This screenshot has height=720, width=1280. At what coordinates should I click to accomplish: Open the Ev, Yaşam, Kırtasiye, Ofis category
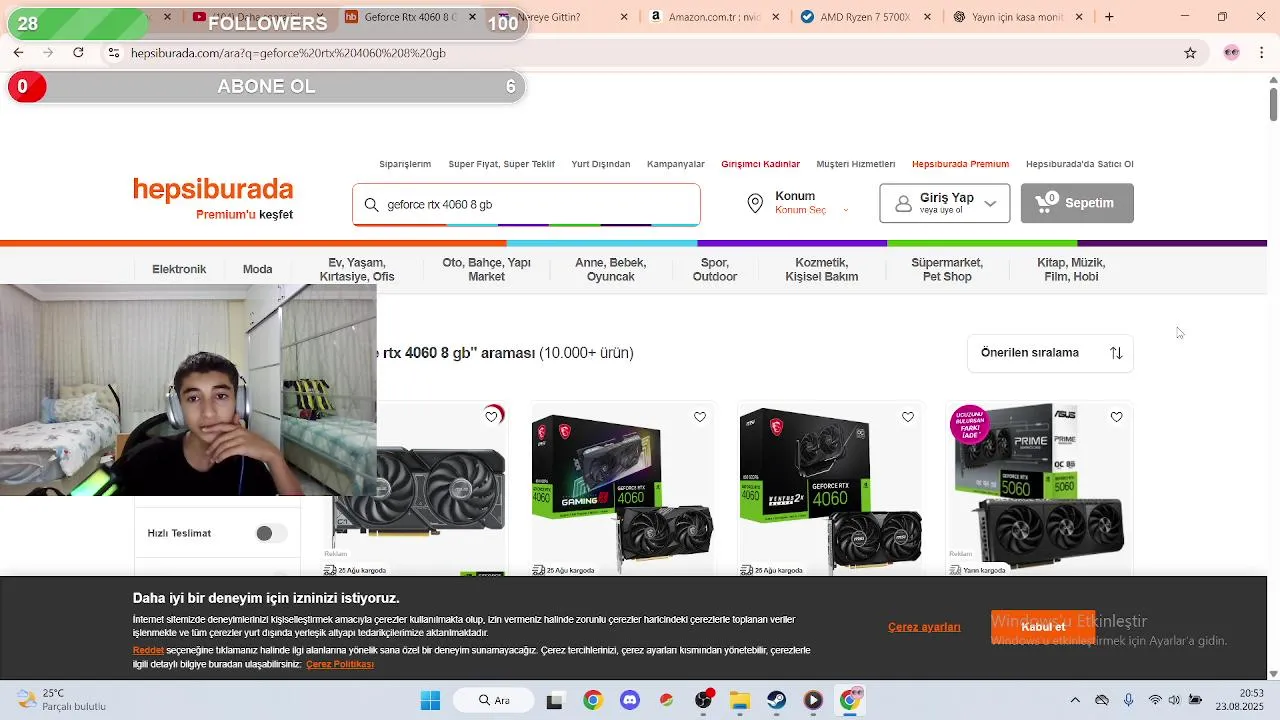pos(357,270)
